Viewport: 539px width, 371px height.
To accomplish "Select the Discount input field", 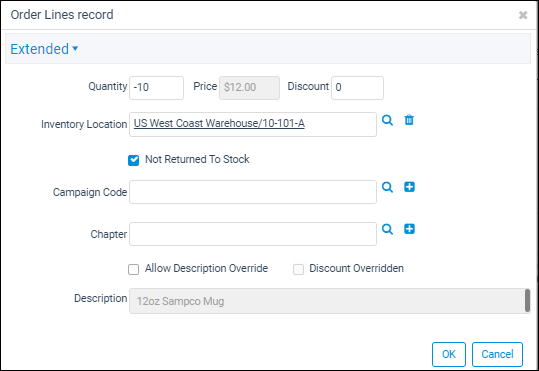I will pos(357,88).
